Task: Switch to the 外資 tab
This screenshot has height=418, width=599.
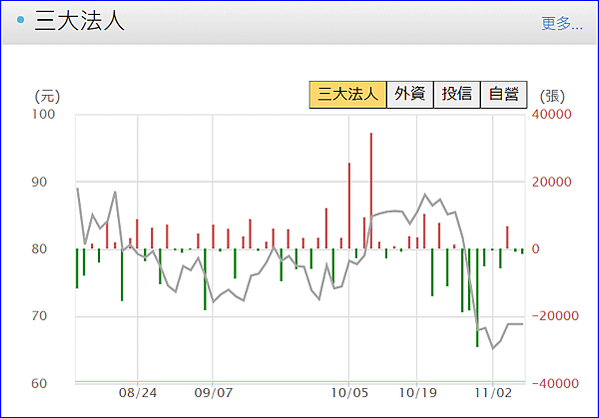Action: [x=410, y=94]
